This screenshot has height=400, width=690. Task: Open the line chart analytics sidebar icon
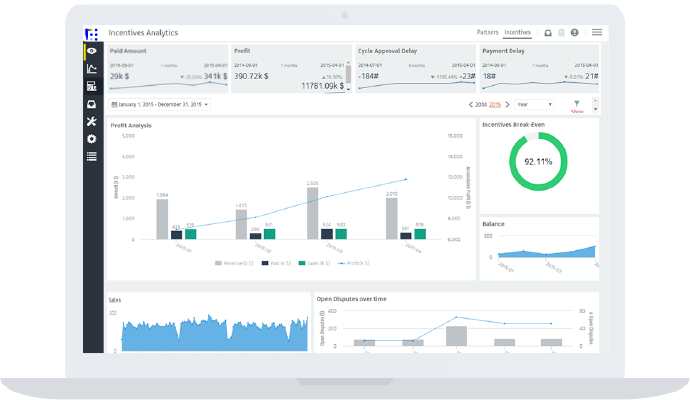tap(92, 69)
